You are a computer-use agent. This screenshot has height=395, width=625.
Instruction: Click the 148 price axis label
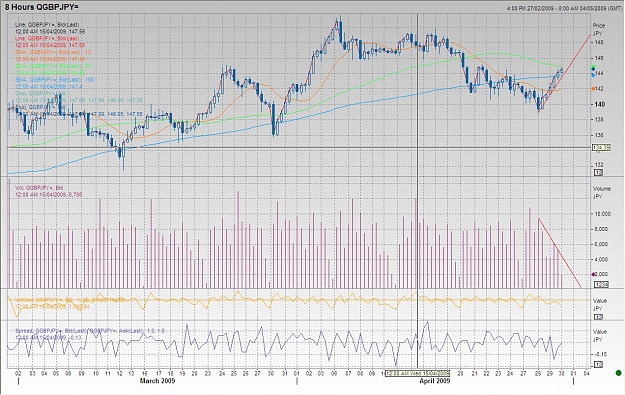tap(599, 42)
